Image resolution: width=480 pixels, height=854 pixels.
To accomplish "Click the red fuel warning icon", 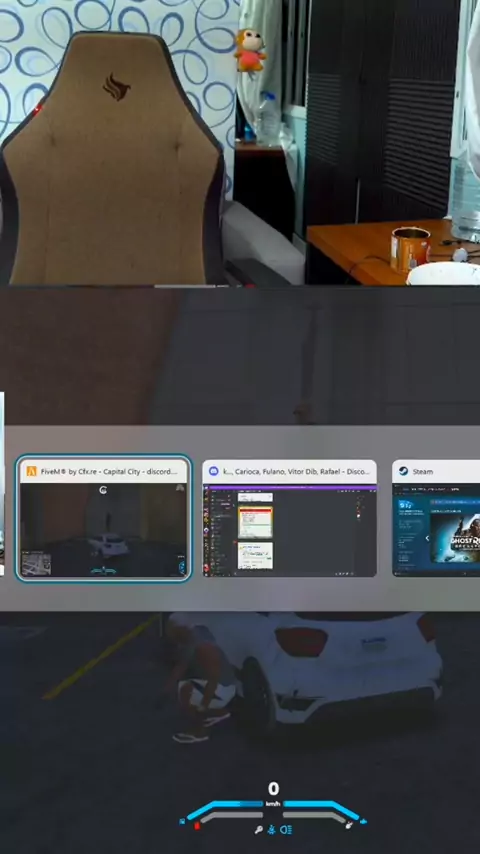I will click(x=197, y=826).
